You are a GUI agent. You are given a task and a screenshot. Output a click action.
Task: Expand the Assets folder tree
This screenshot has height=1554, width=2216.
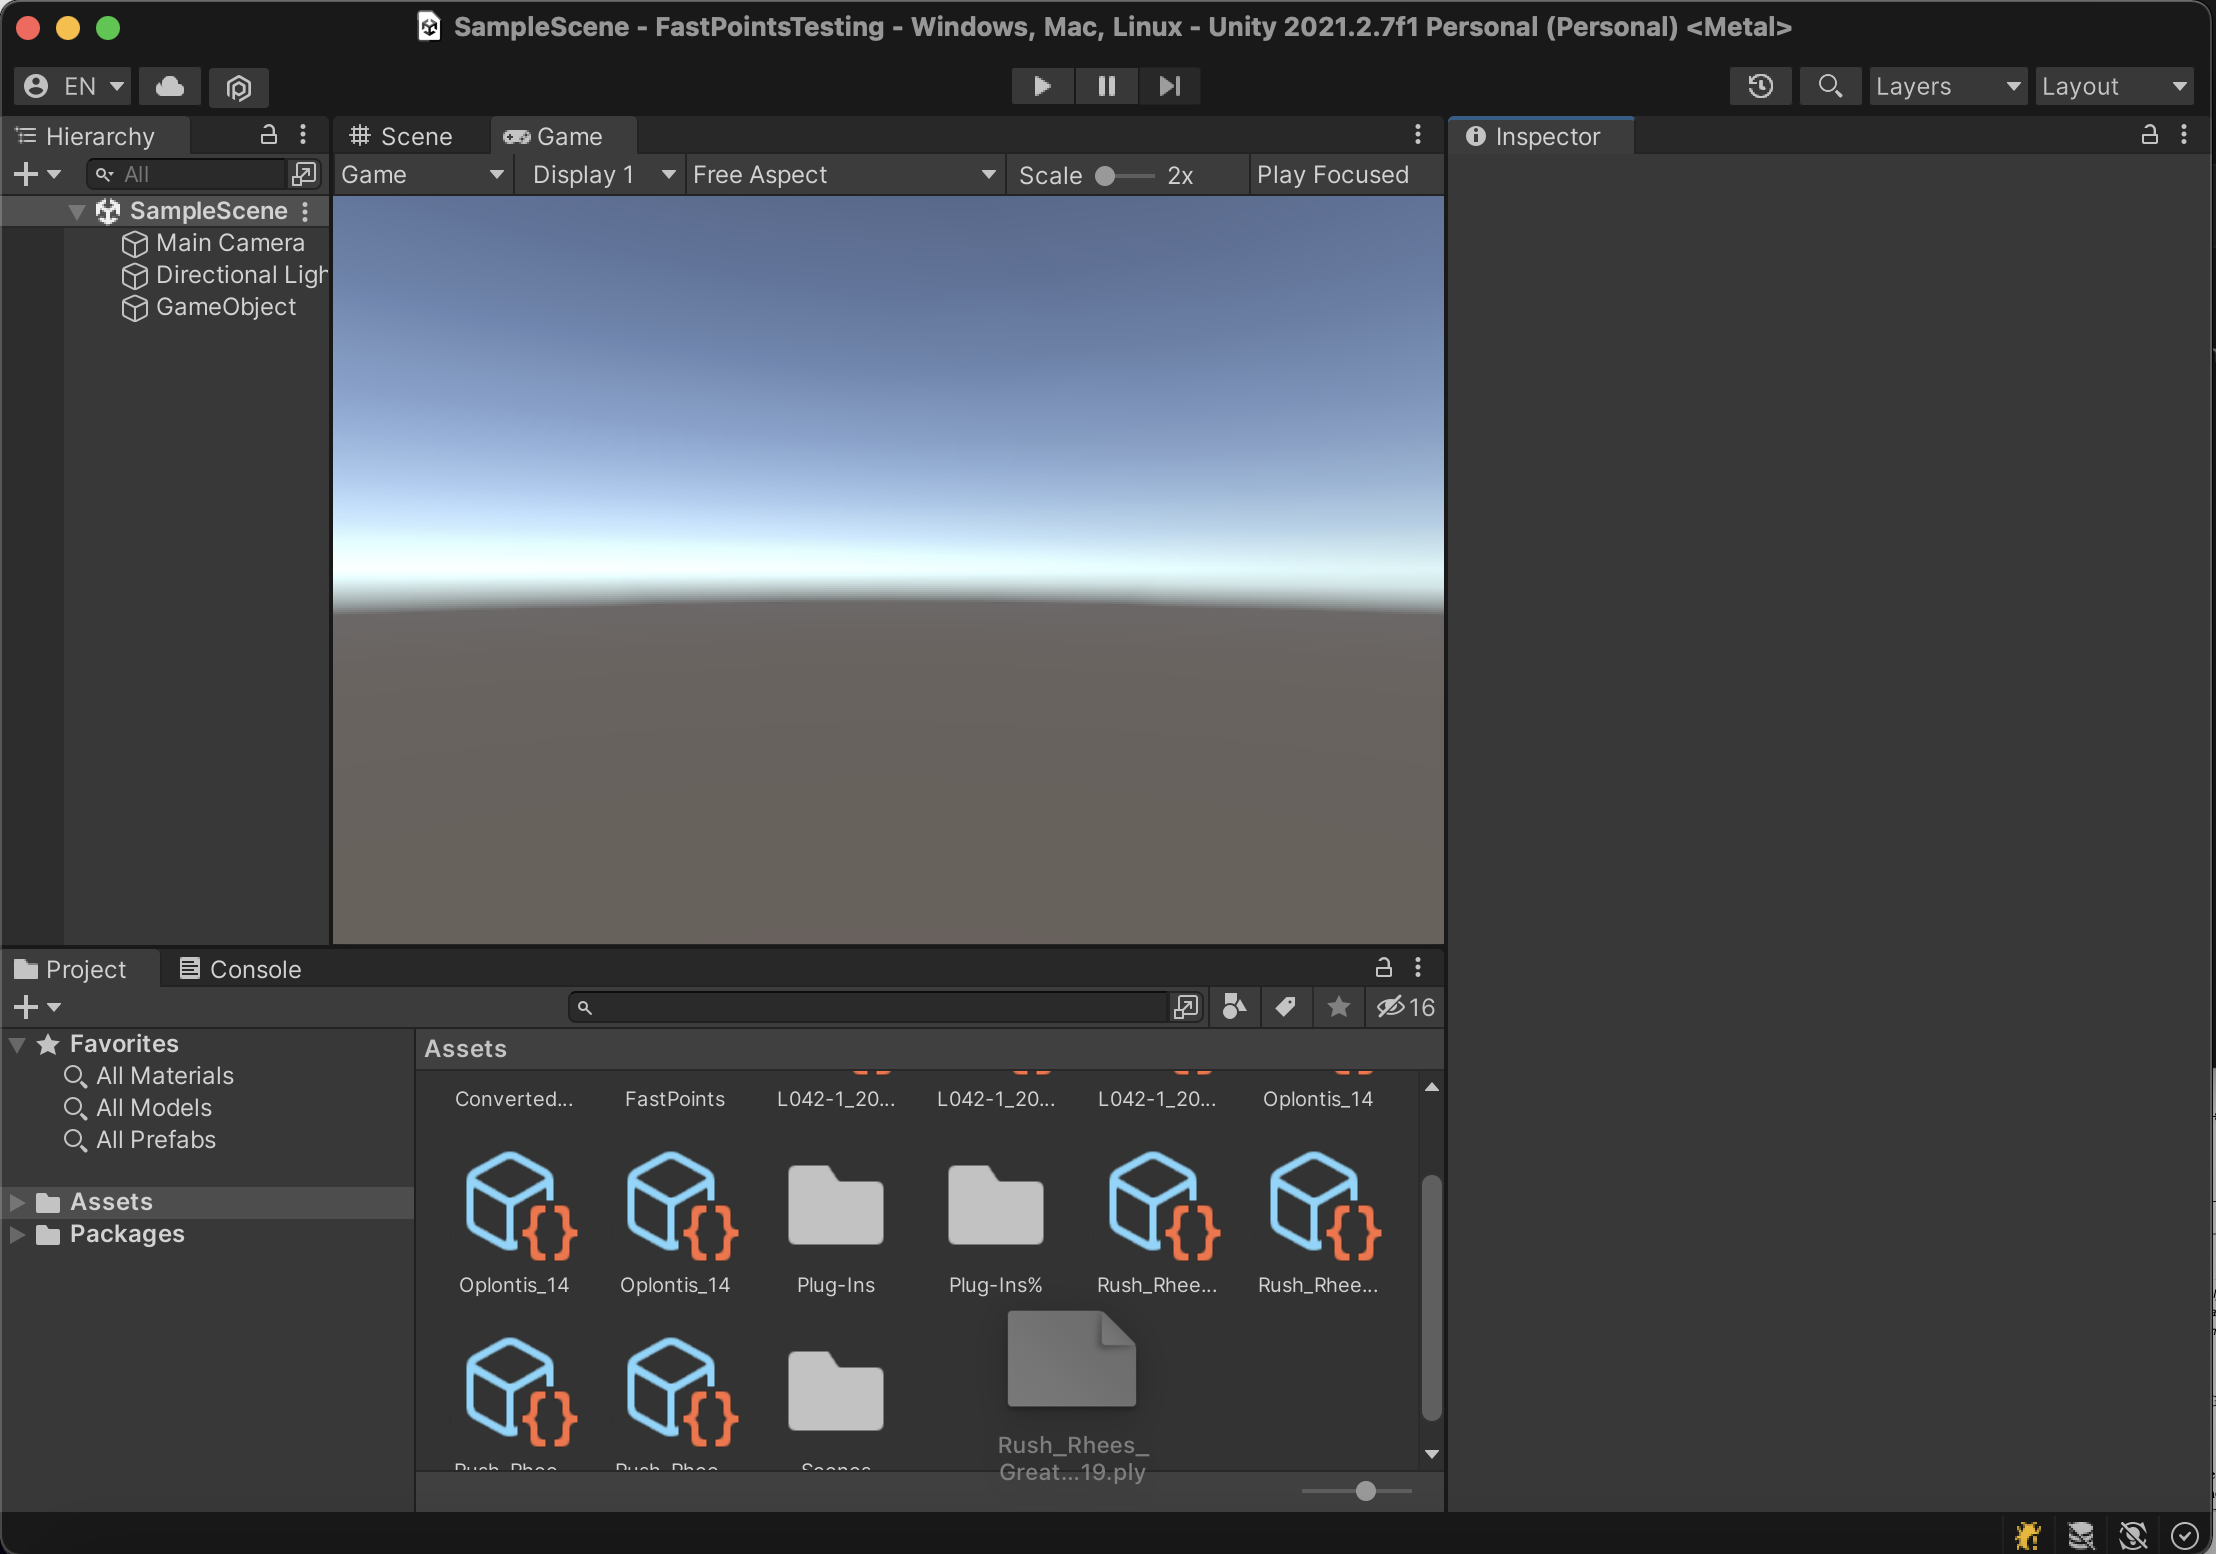17,1202
